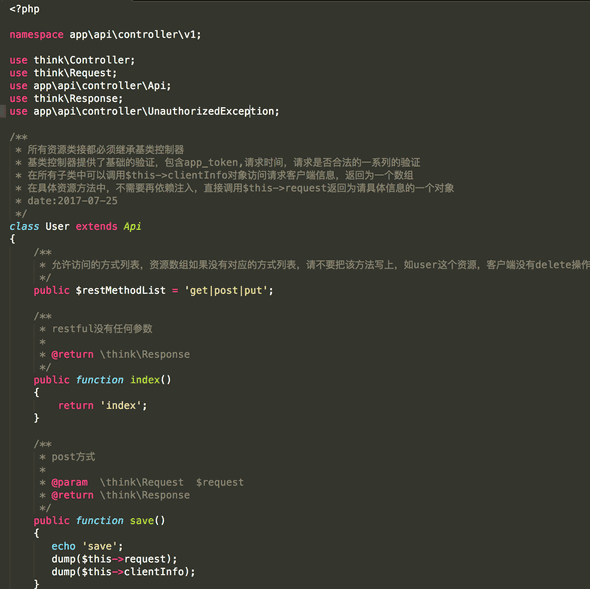Image resolution: width=590 pixels, height=589 pixels.
Task: Click the line 'dump($this->clientInfo);'
Action: point(123,572)
